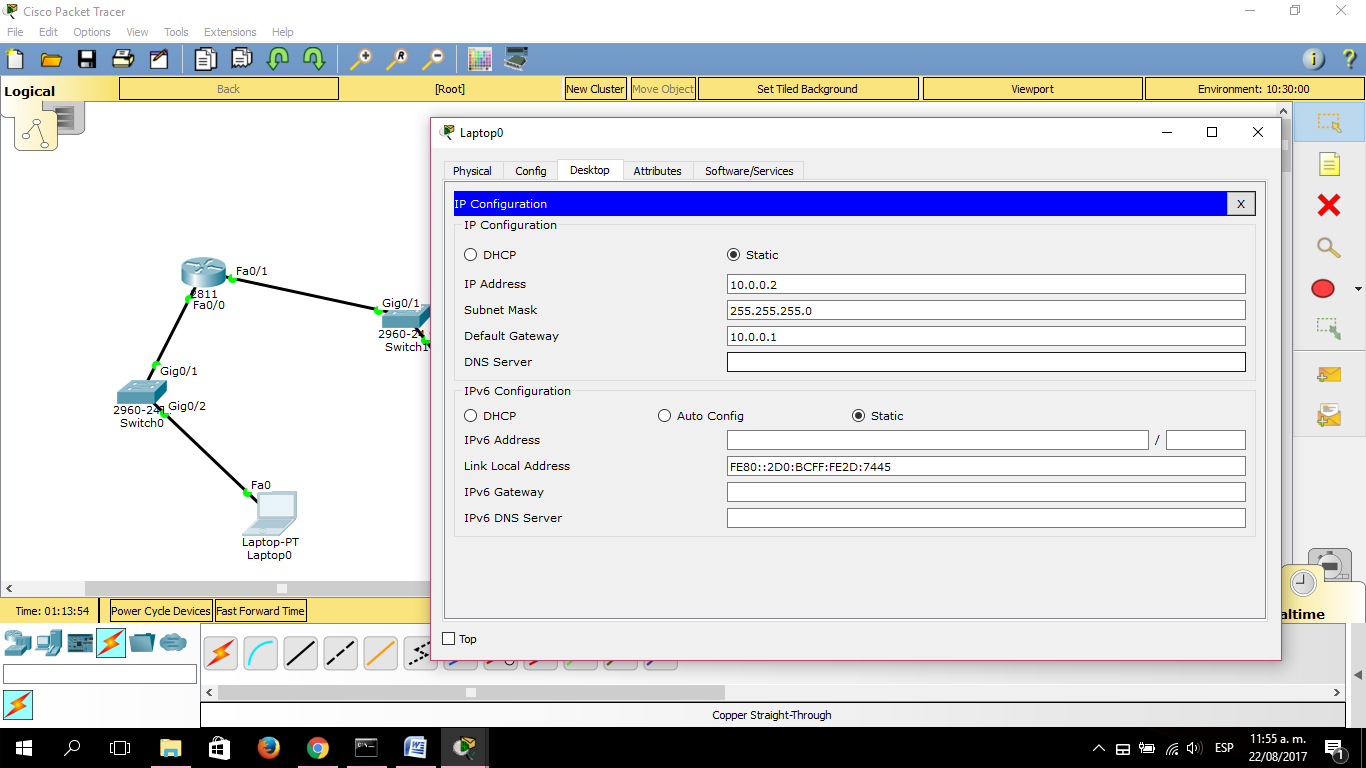Viewport: 1366px width, 768px height.
Task: Select the Components category icon
Action: click(x=80, y=642)
